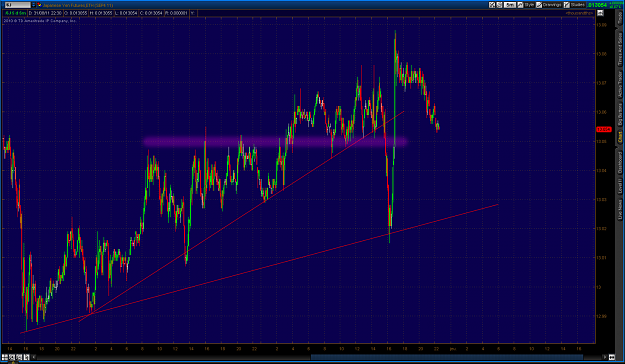The image size is (625, 364).
Task: Click the horizontal scrollbar left arrow
Action: pyautogui.click(x=34, y=357)
